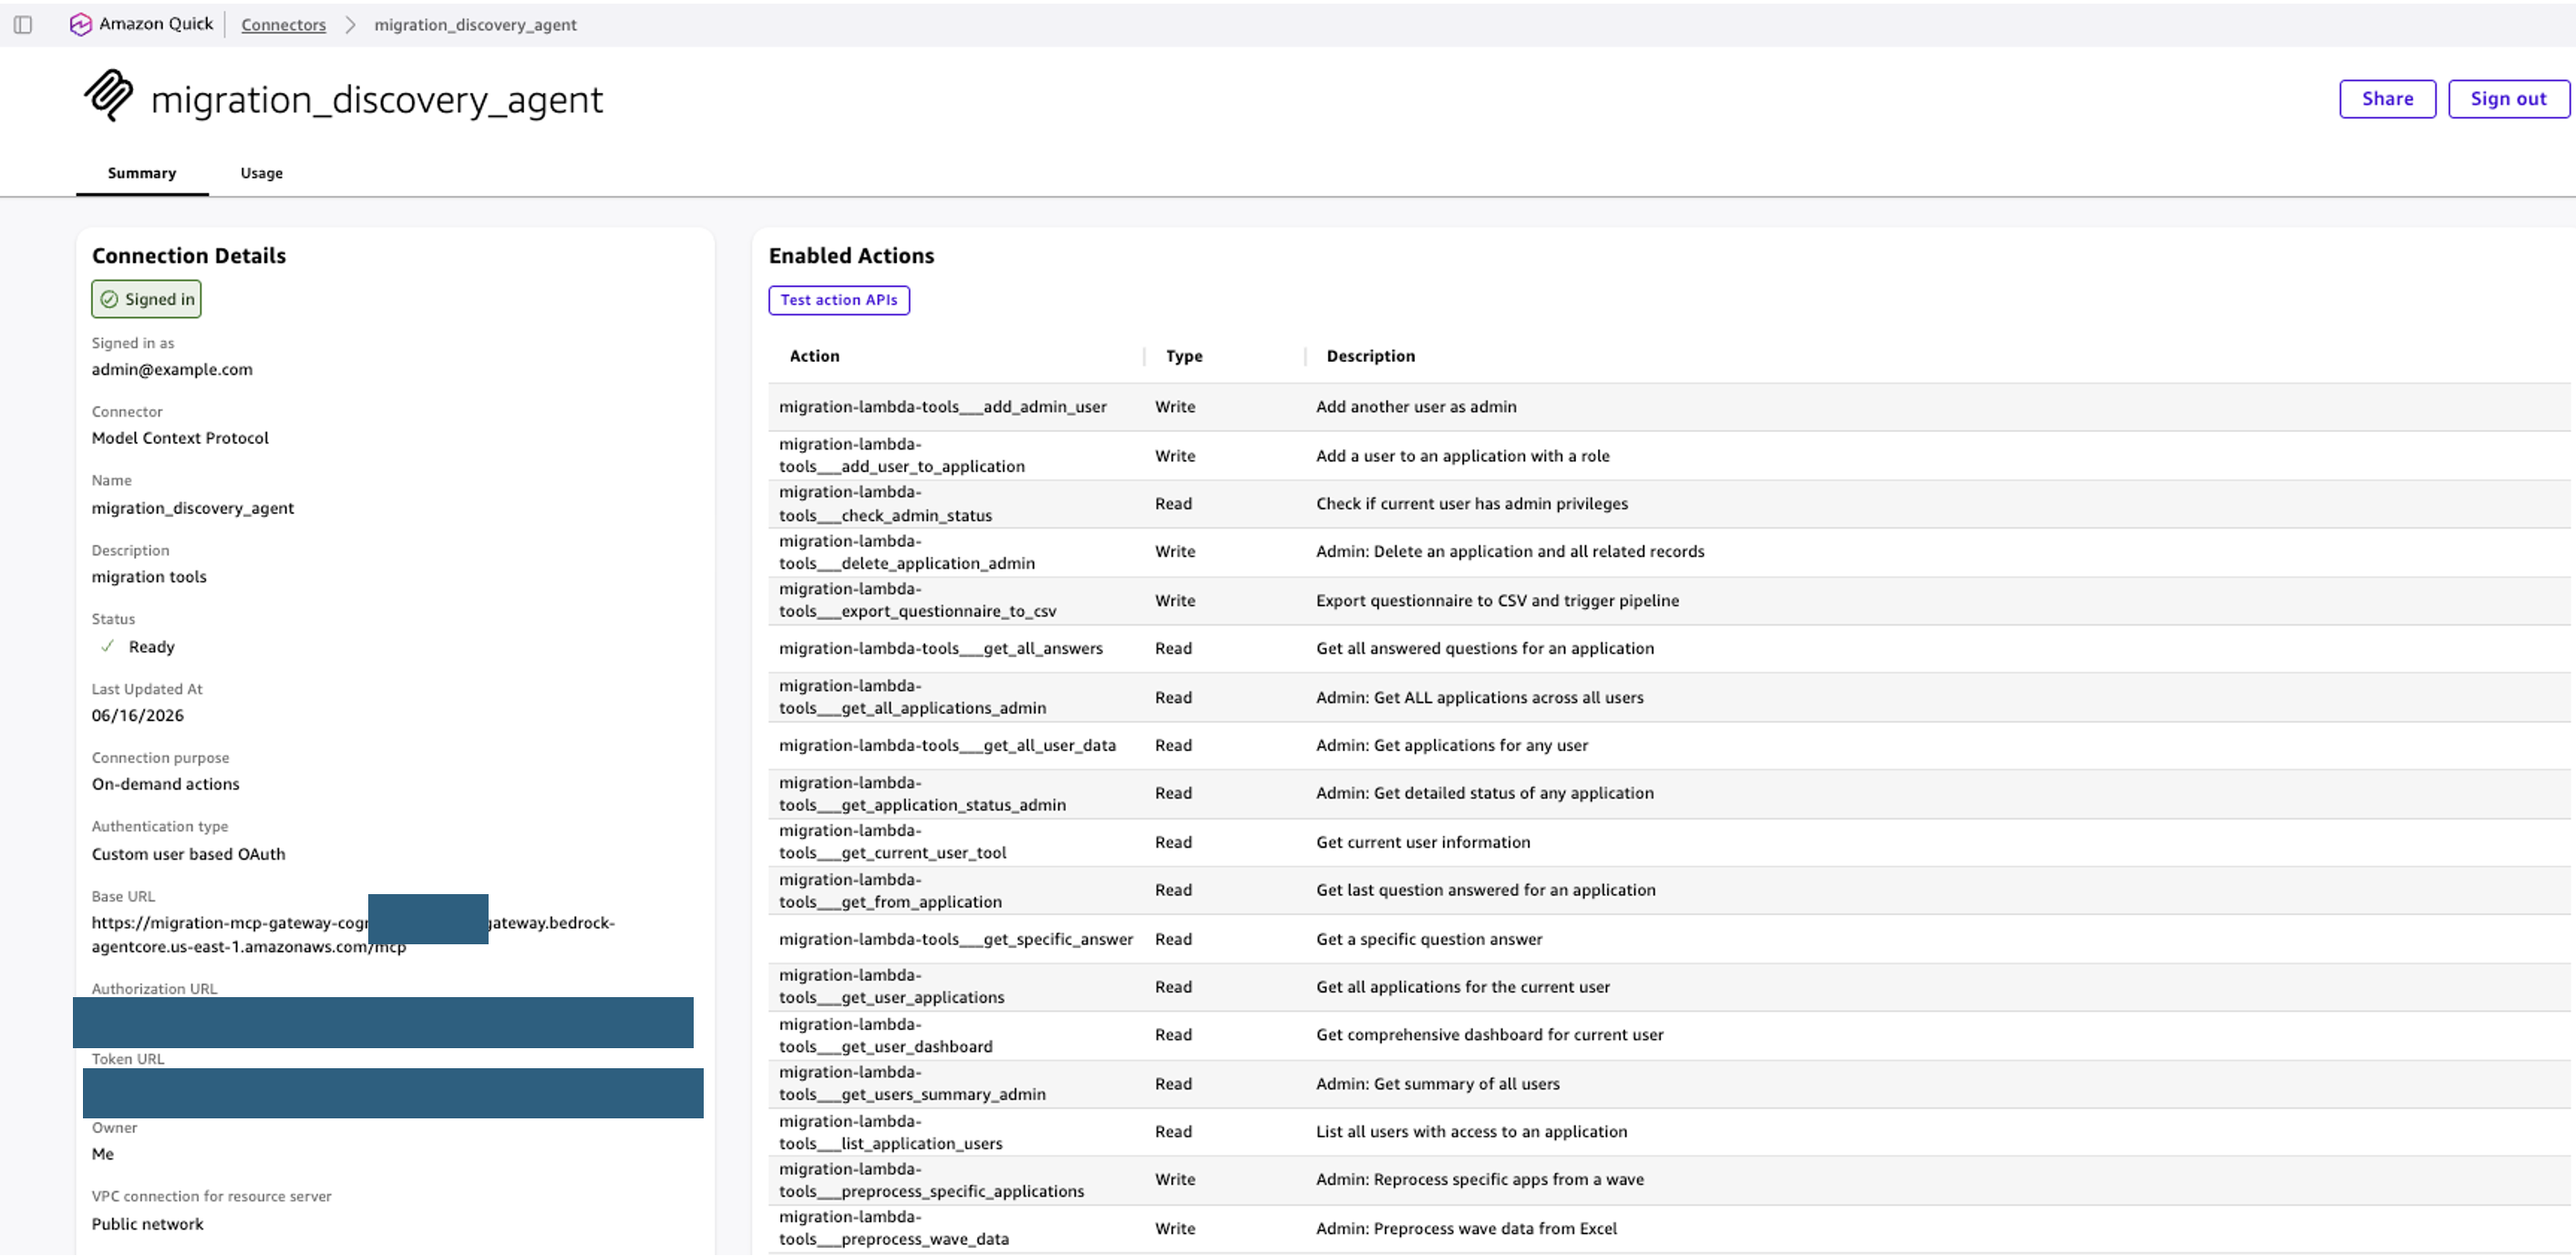Click the Model Context Protocol connector value
Image resolution: width=2576 pixels, height=1256 pixels.
(180, 438)
